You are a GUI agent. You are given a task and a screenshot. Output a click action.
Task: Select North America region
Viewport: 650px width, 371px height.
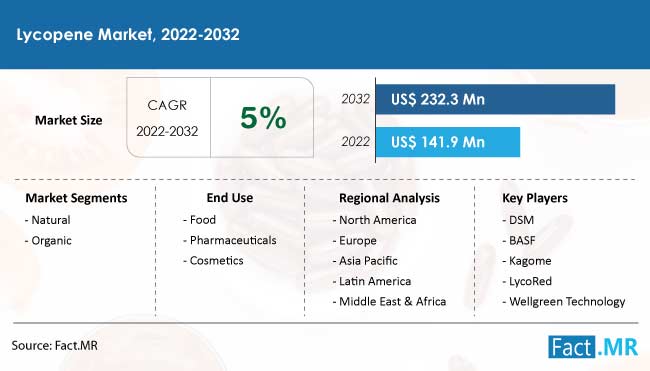click(374, 220)
